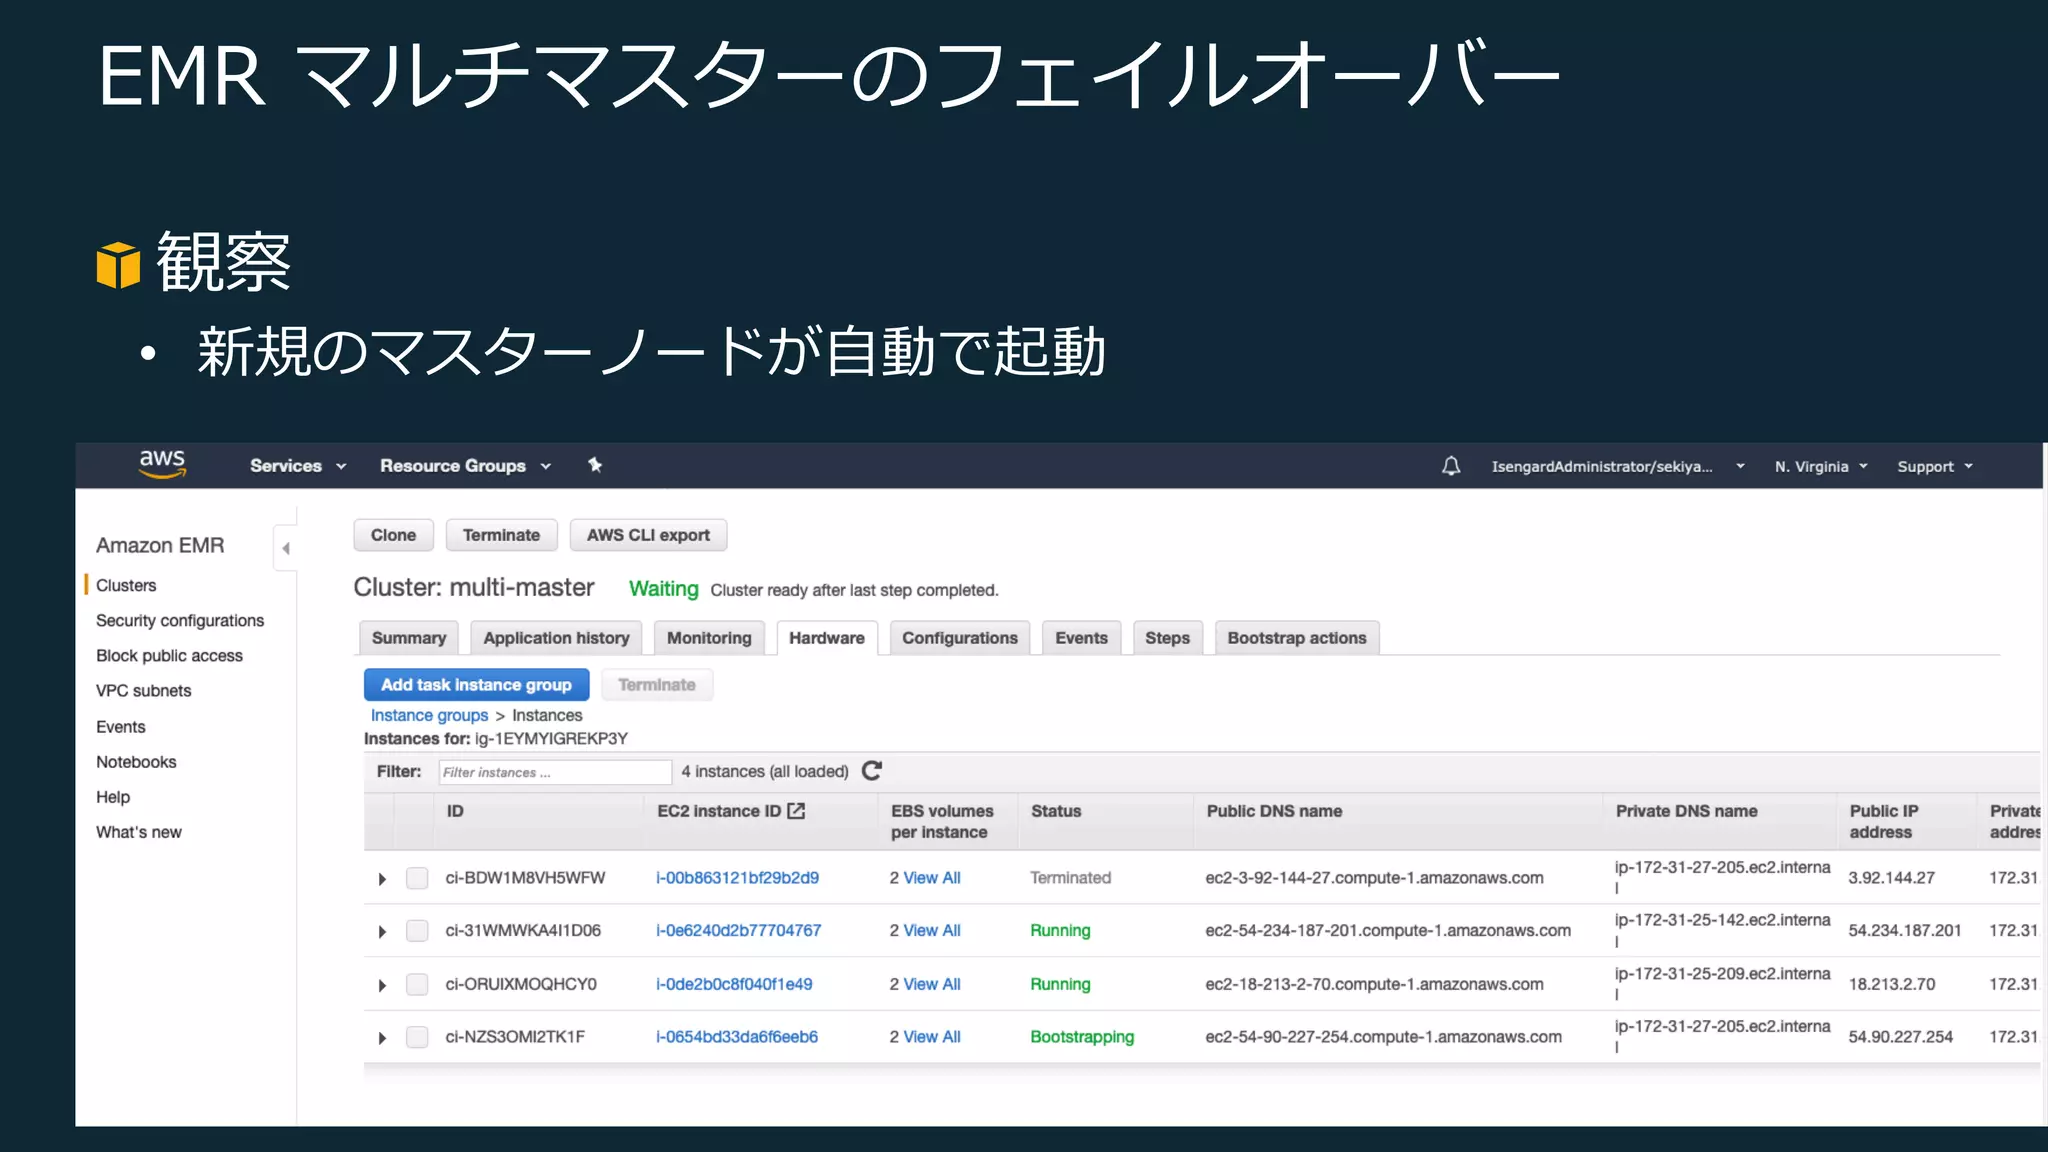This screenshot has height=1152, width=2048.
Task: Open the Services dropdown menu
Action: point(297,466)
